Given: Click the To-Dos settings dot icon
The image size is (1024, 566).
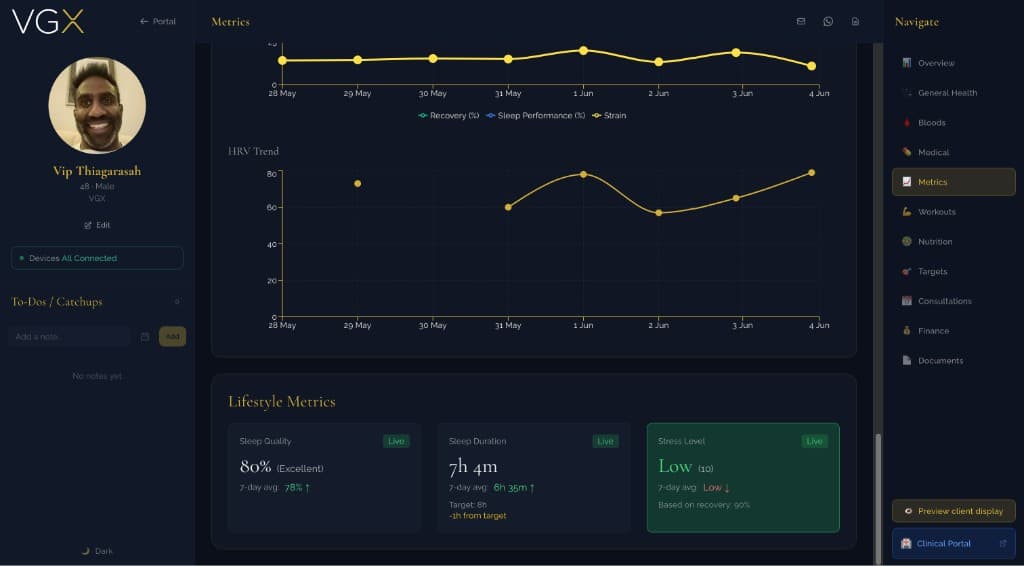Looking at the screenshot, I should coord(177,302).
